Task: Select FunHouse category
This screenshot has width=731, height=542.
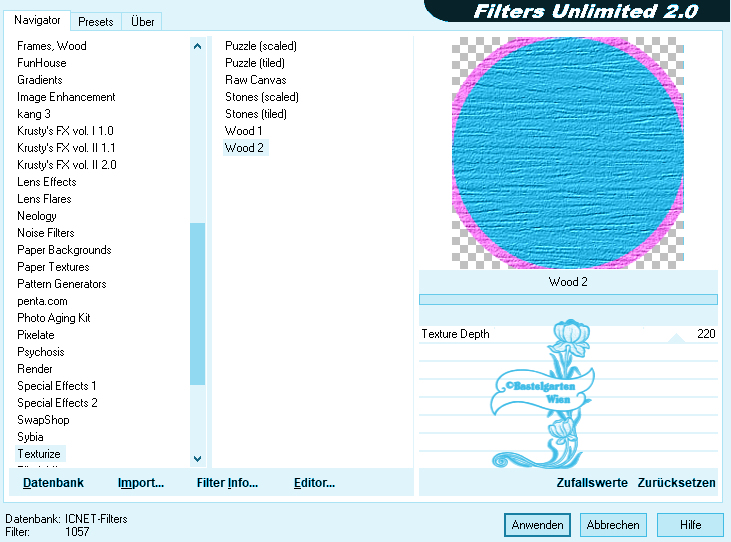Action: click(41, 63)
